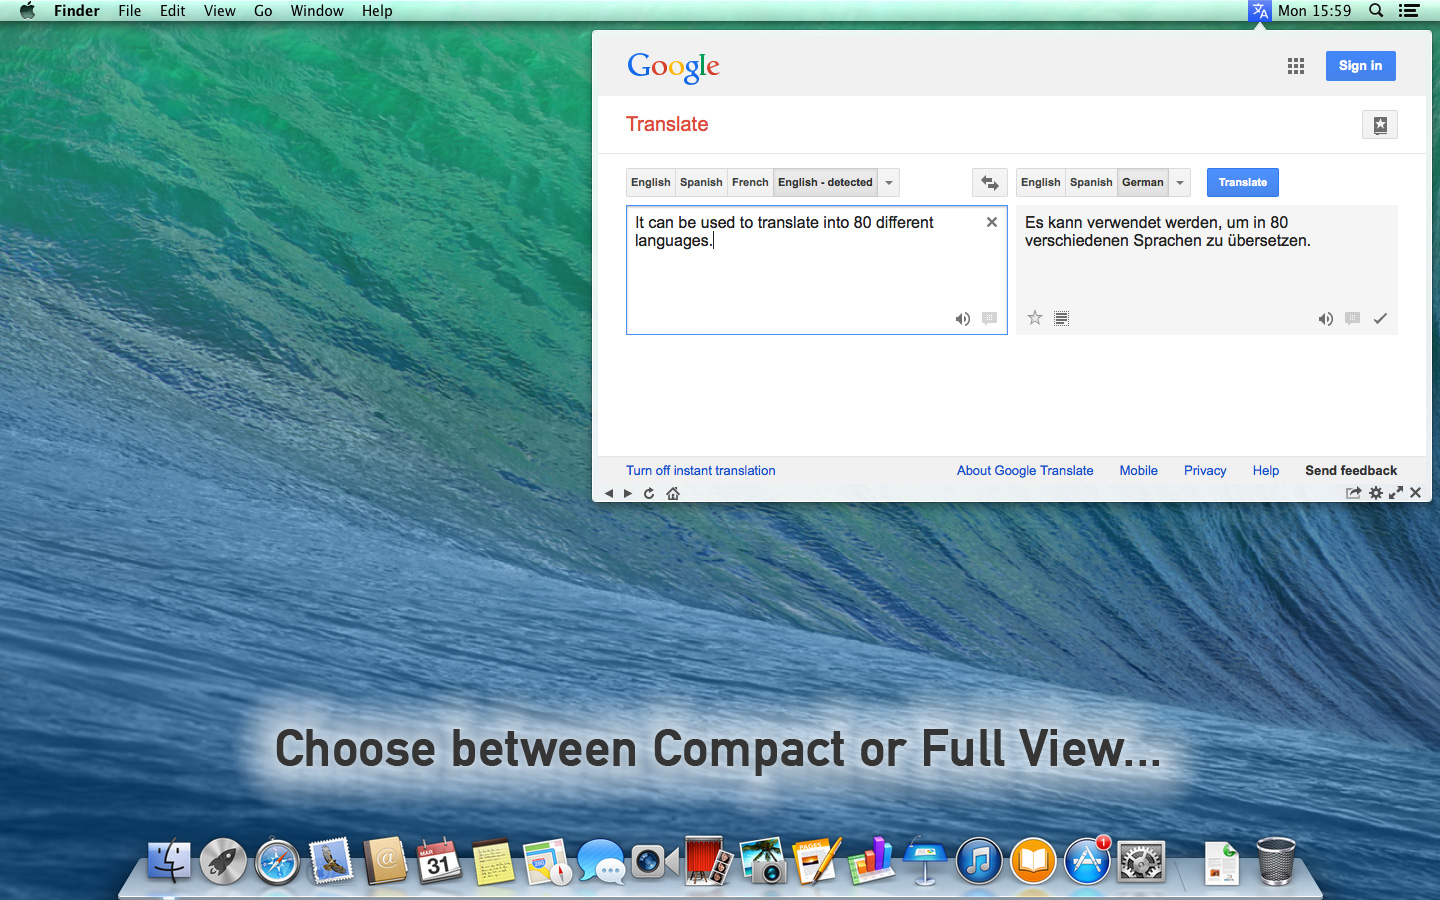
Task: Click the Google logo
Action: click(673, 67)
